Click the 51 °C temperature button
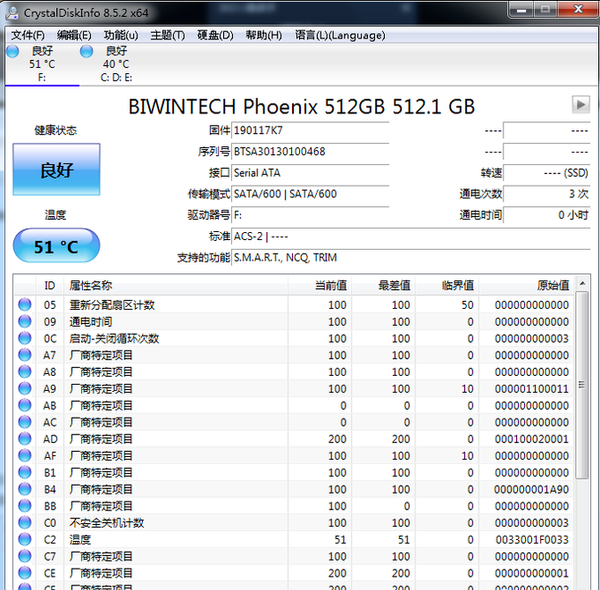This screenshot has width=600, height=590. point(56,246)
